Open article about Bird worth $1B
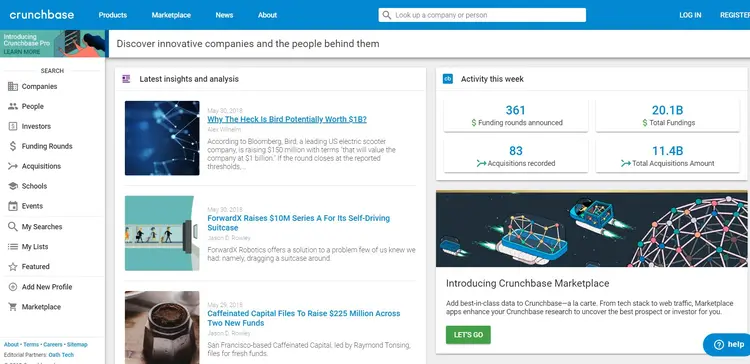Image resolution: width=750 pixels, height=364 pixels. [287, 120]
